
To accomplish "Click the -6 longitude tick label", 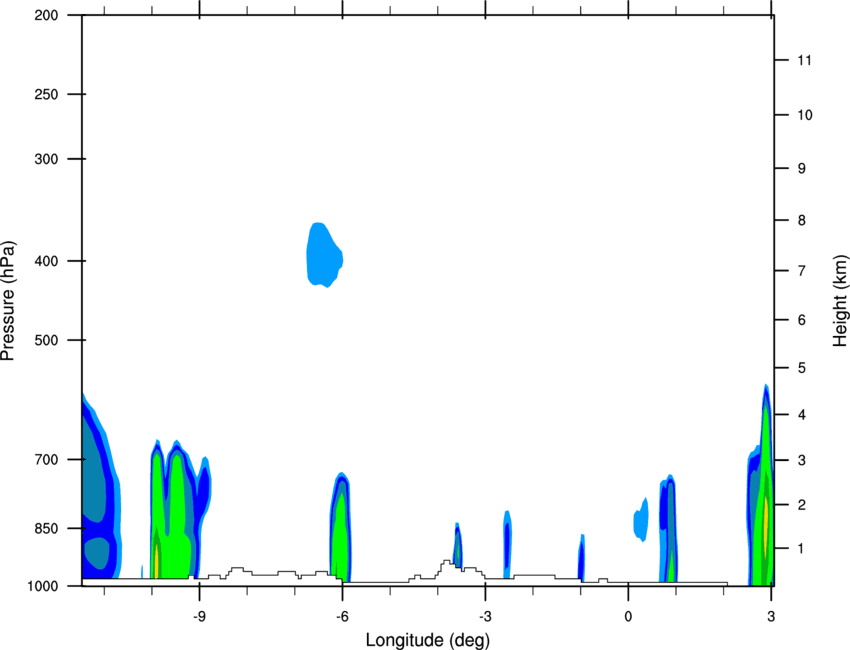I will (342, 616).
